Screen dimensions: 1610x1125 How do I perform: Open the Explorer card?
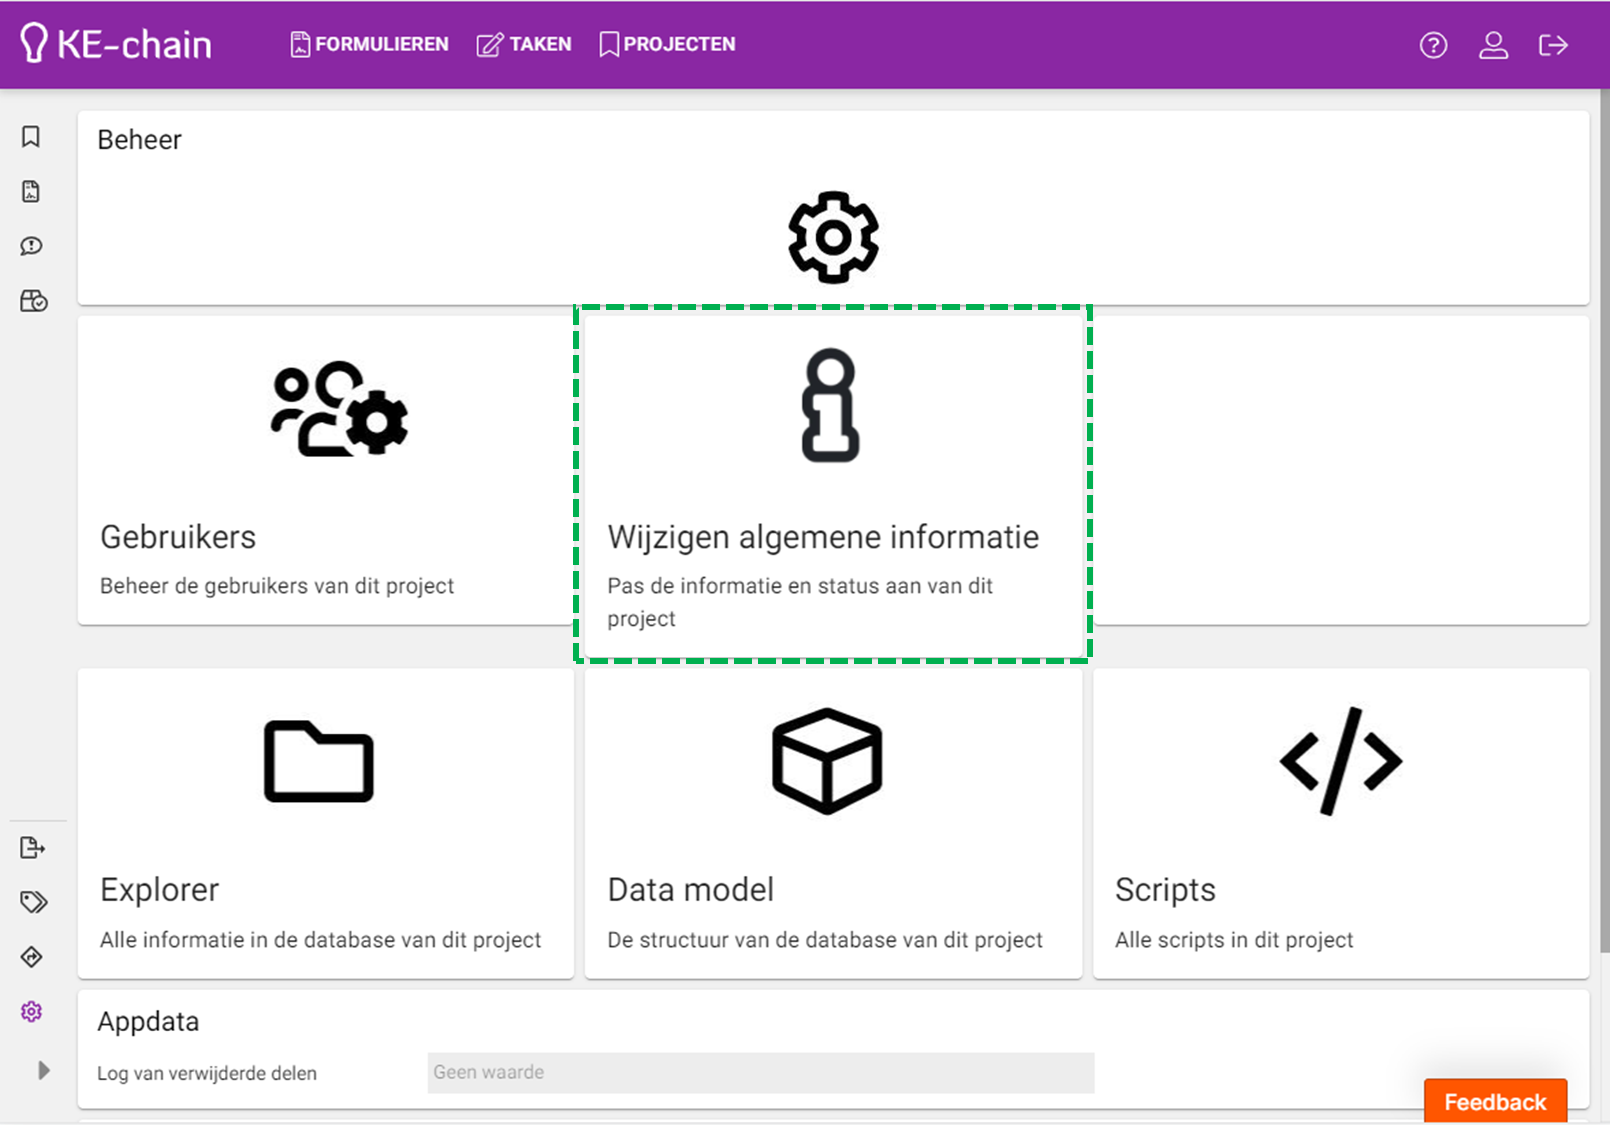click(x=326, y=823)
